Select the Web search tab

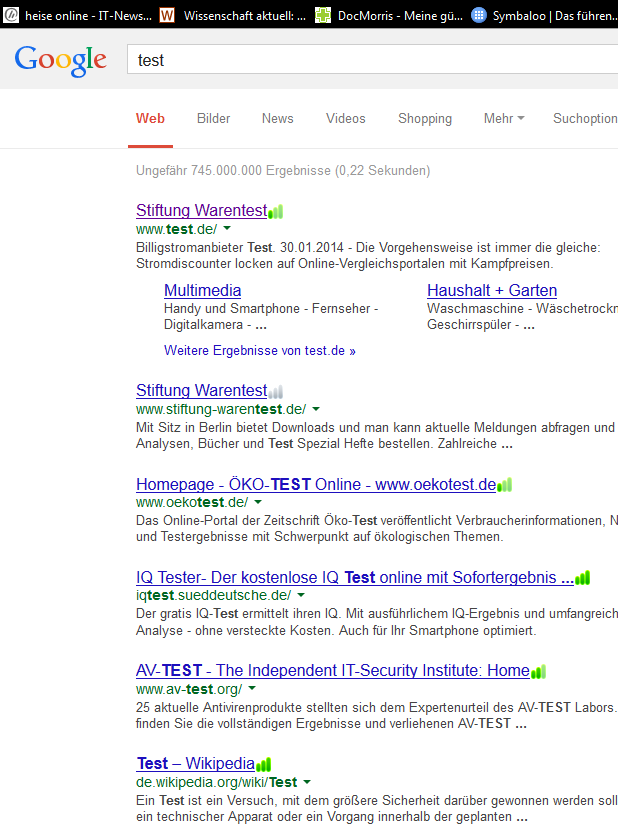coord(150,119)
